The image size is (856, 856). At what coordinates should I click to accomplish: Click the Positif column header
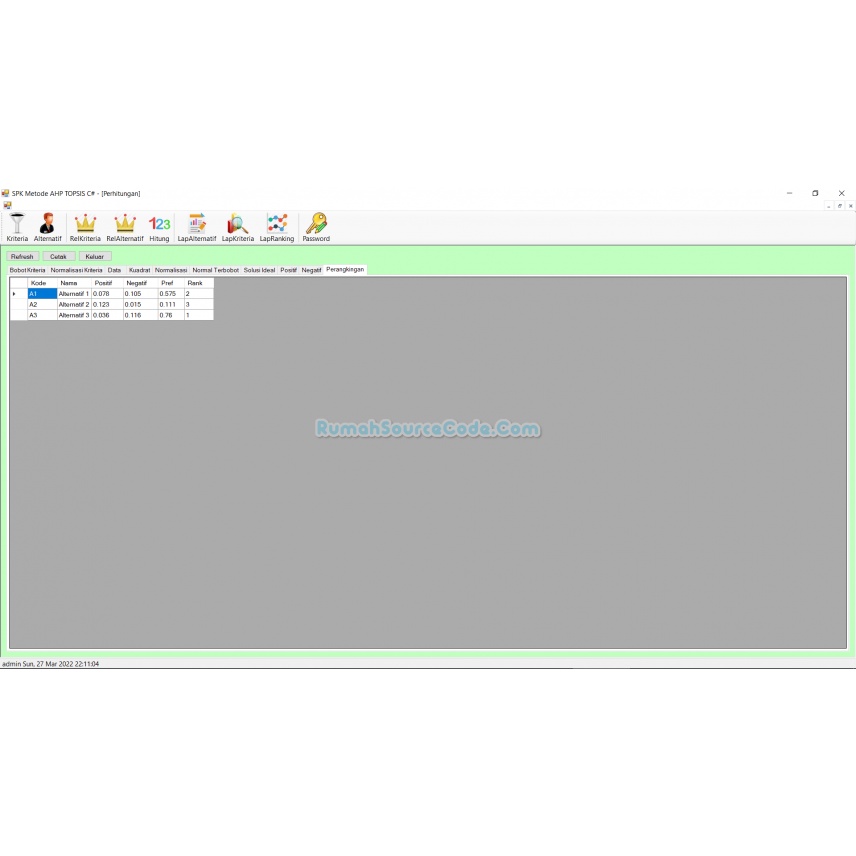point(107,283)
